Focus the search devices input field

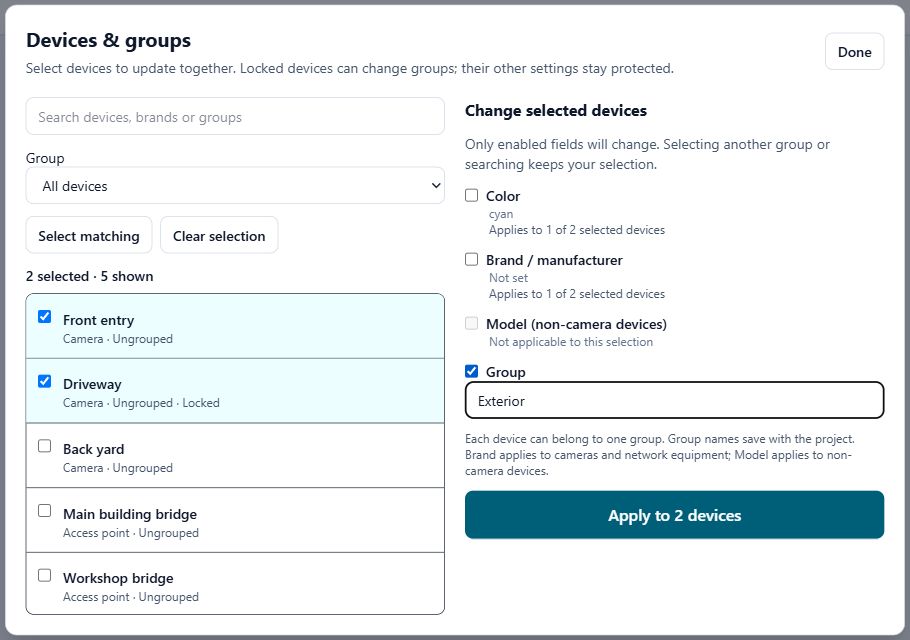click(x=235, y=117)
